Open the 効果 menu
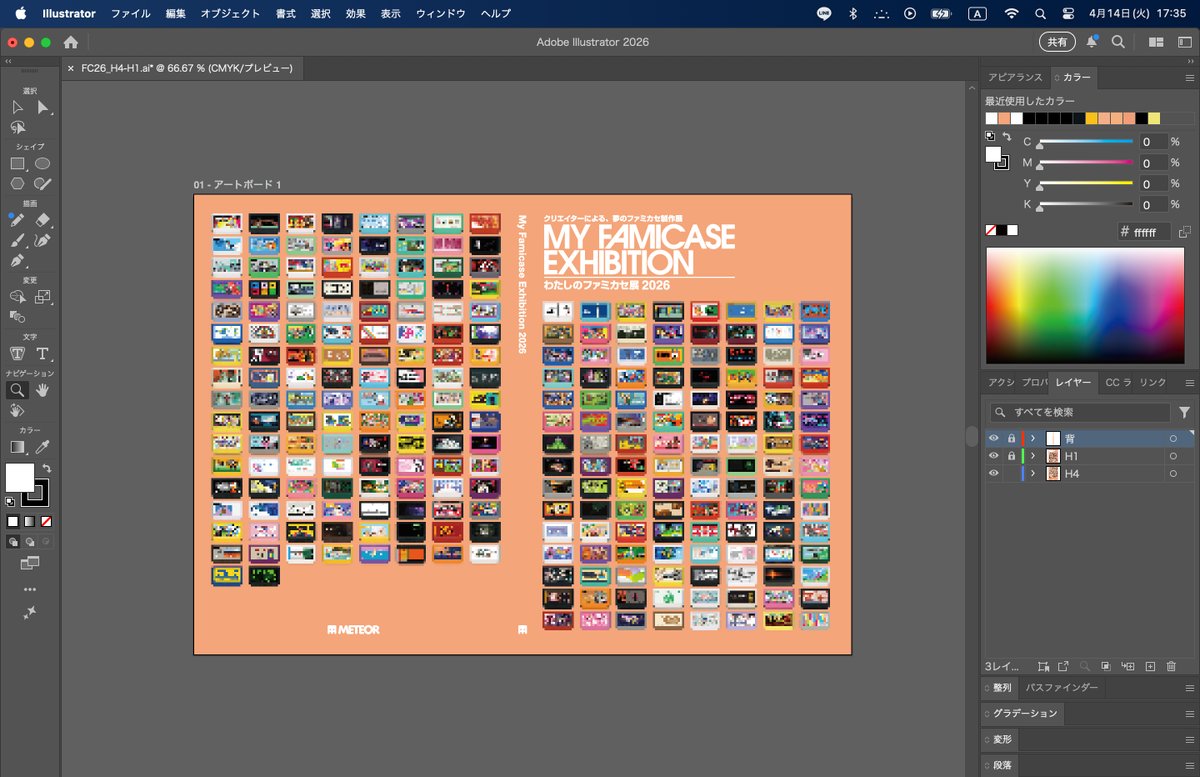1200x777 pixels. (x=356, y=14)
